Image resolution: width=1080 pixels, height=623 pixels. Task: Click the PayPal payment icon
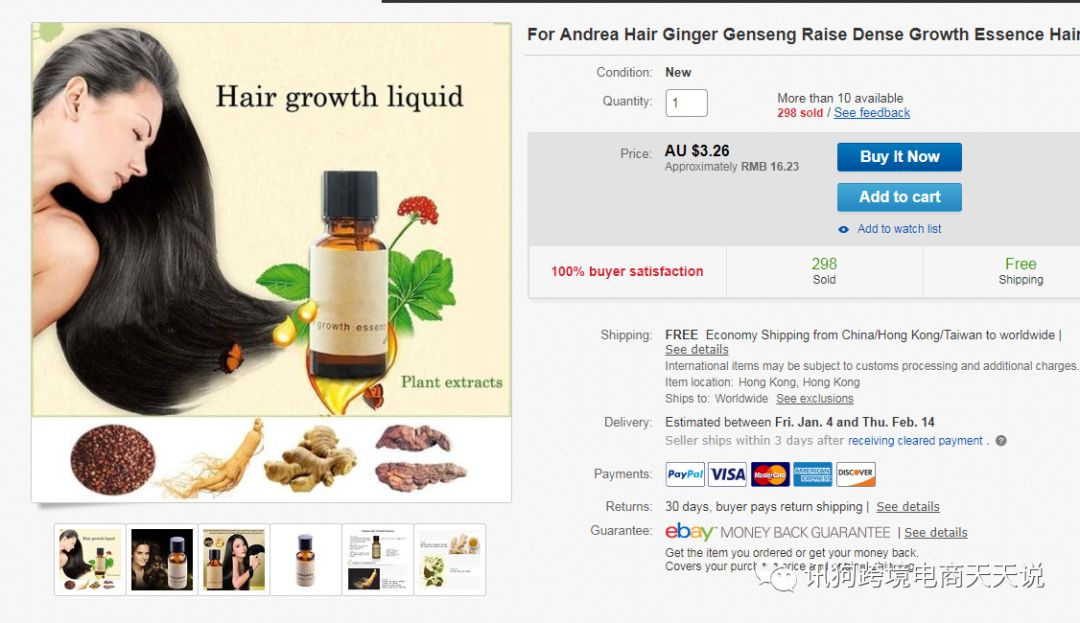pyautogui.click(x=685, y=474)
